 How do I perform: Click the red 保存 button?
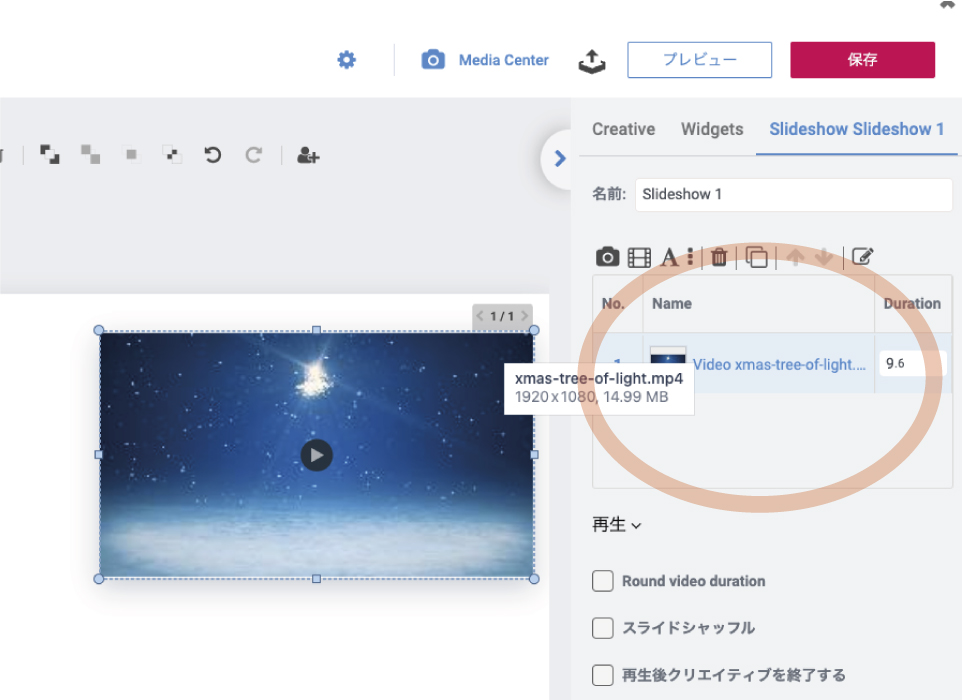(862, 60)
